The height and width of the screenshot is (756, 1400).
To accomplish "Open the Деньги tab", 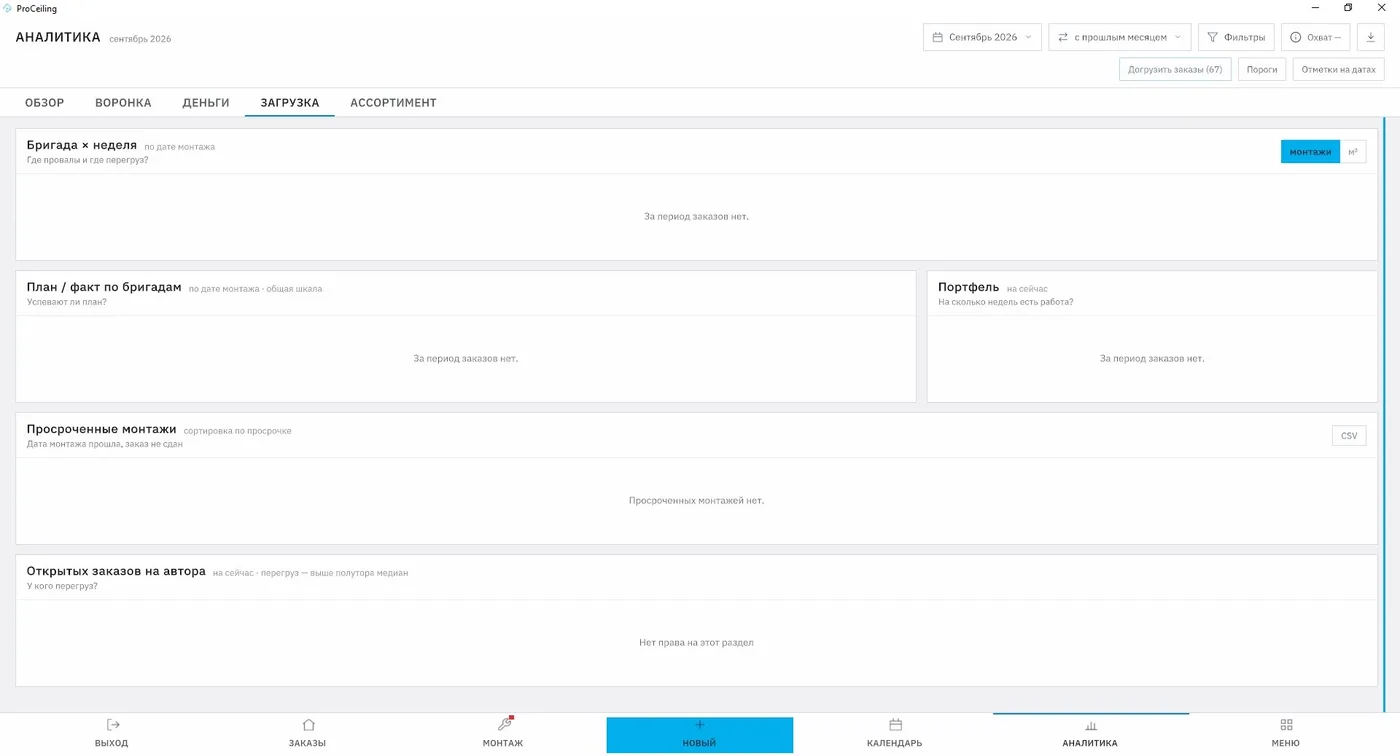I will 206,103.
